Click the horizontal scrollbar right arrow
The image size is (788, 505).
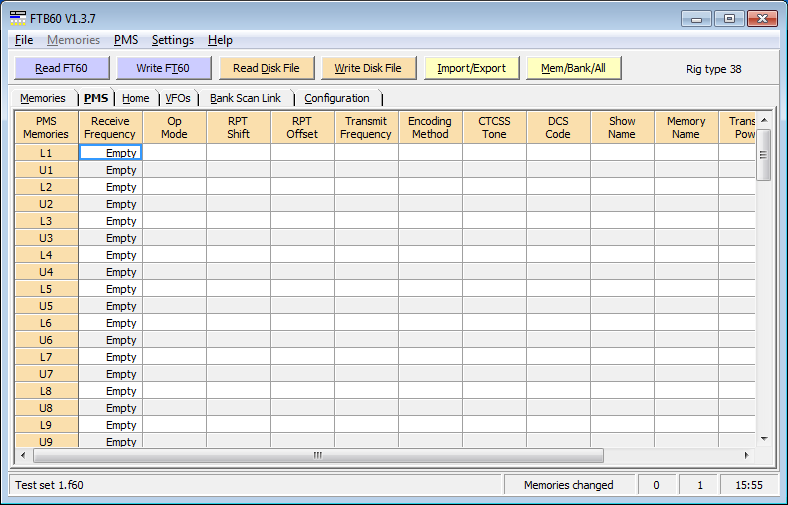click(x=747, y=455)
